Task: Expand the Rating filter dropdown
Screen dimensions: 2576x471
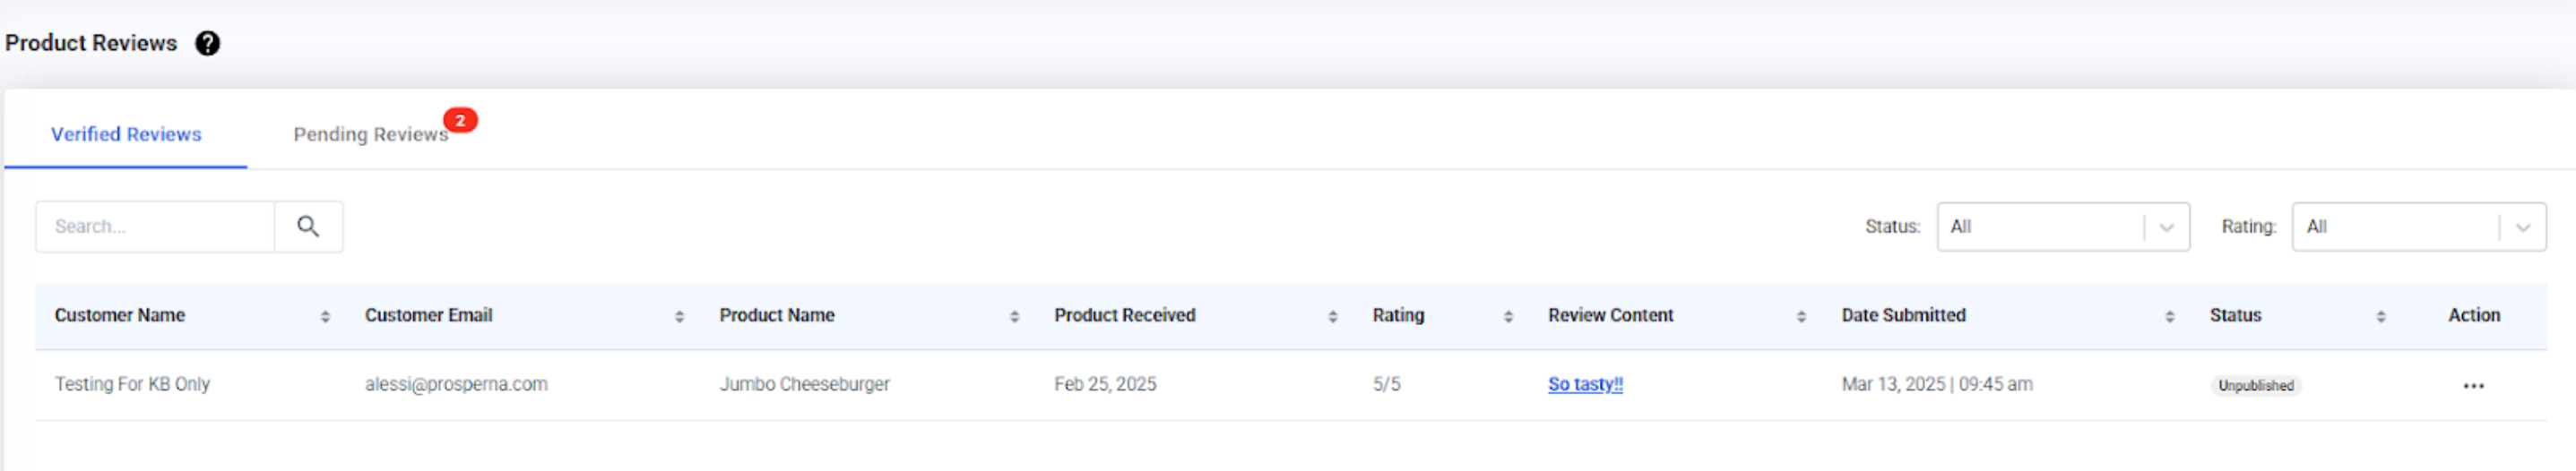Action: (x=2418, y=227)
